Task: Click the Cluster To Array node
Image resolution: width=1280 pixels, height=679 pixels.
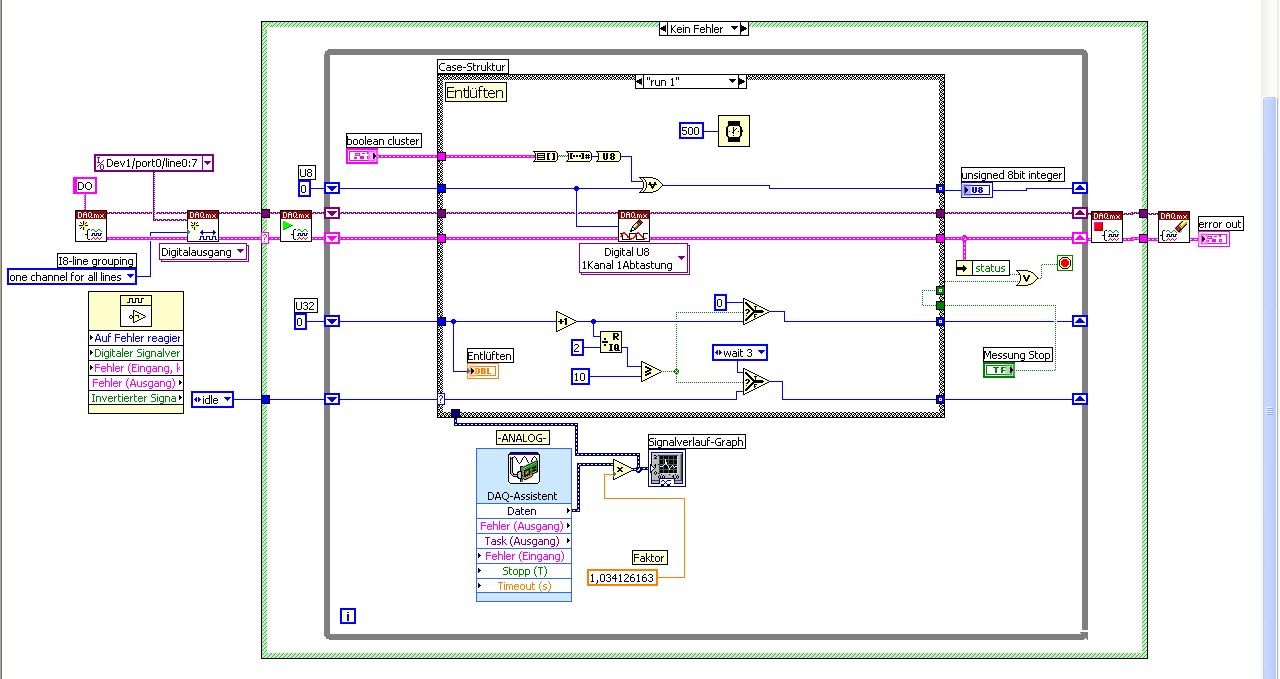Action: tap(547, 156)
